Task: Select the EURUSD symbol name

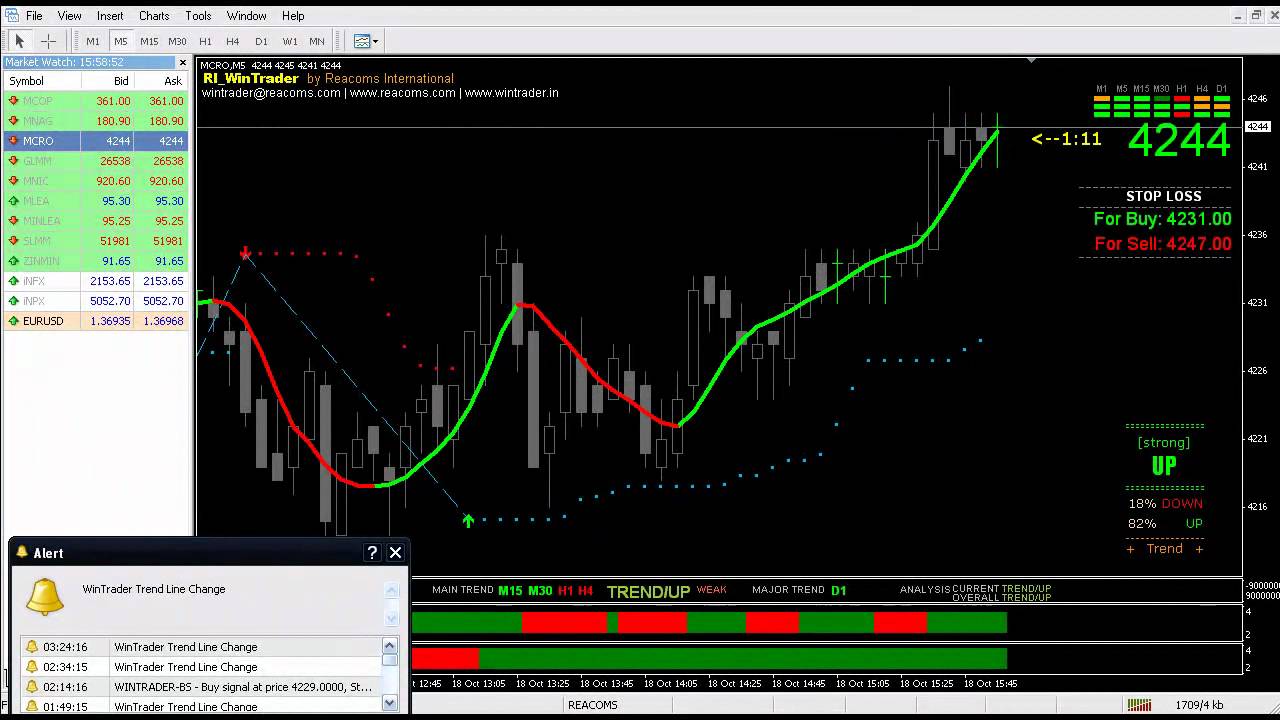Action: click(43, 321)
